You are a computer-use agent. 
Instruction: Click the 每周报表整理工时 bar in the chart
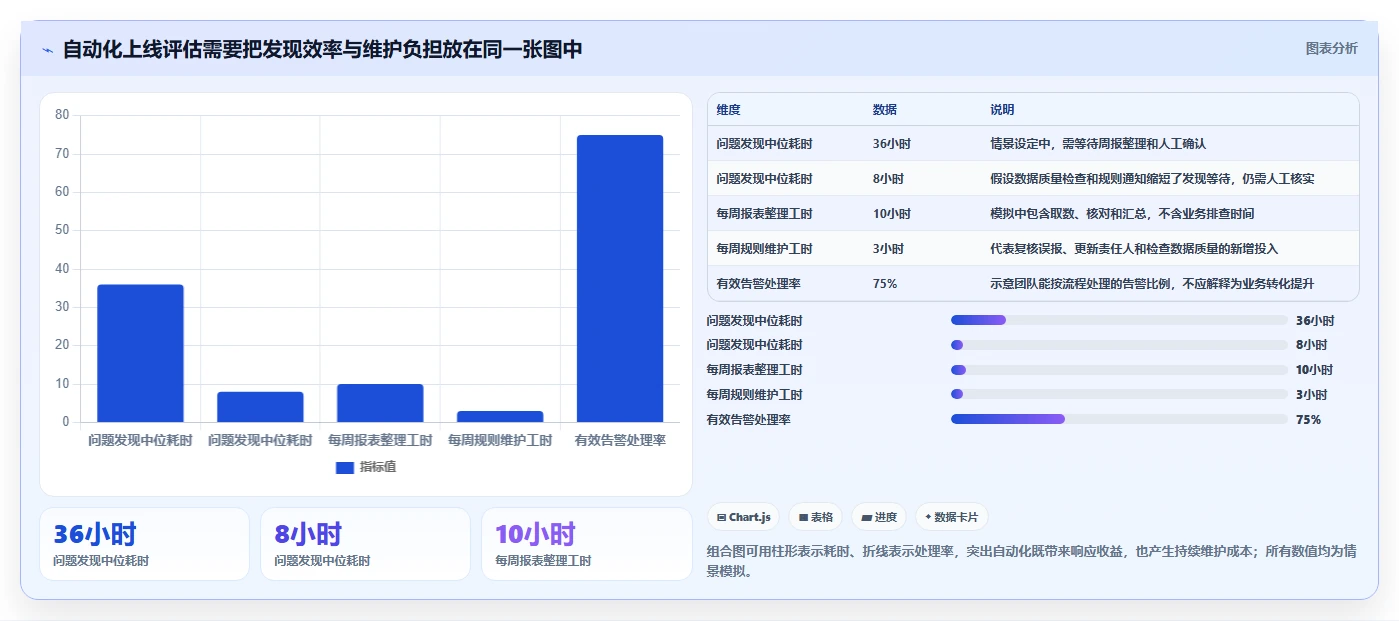point(380,403)
